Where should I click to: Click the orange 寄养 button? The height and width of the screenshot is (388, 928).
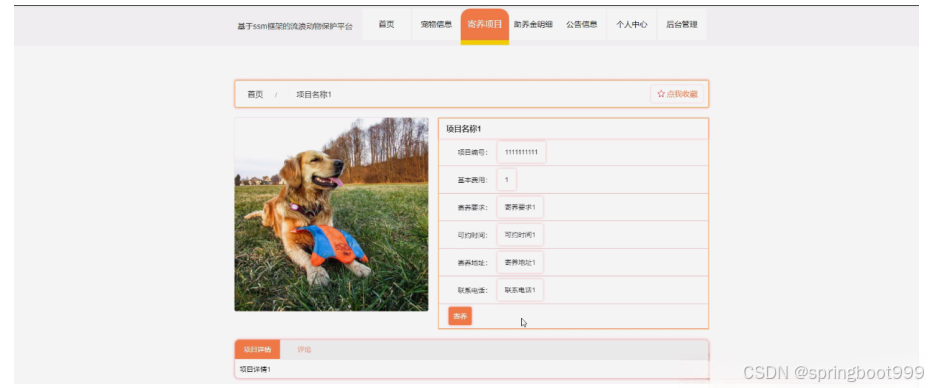coord(460,316)
